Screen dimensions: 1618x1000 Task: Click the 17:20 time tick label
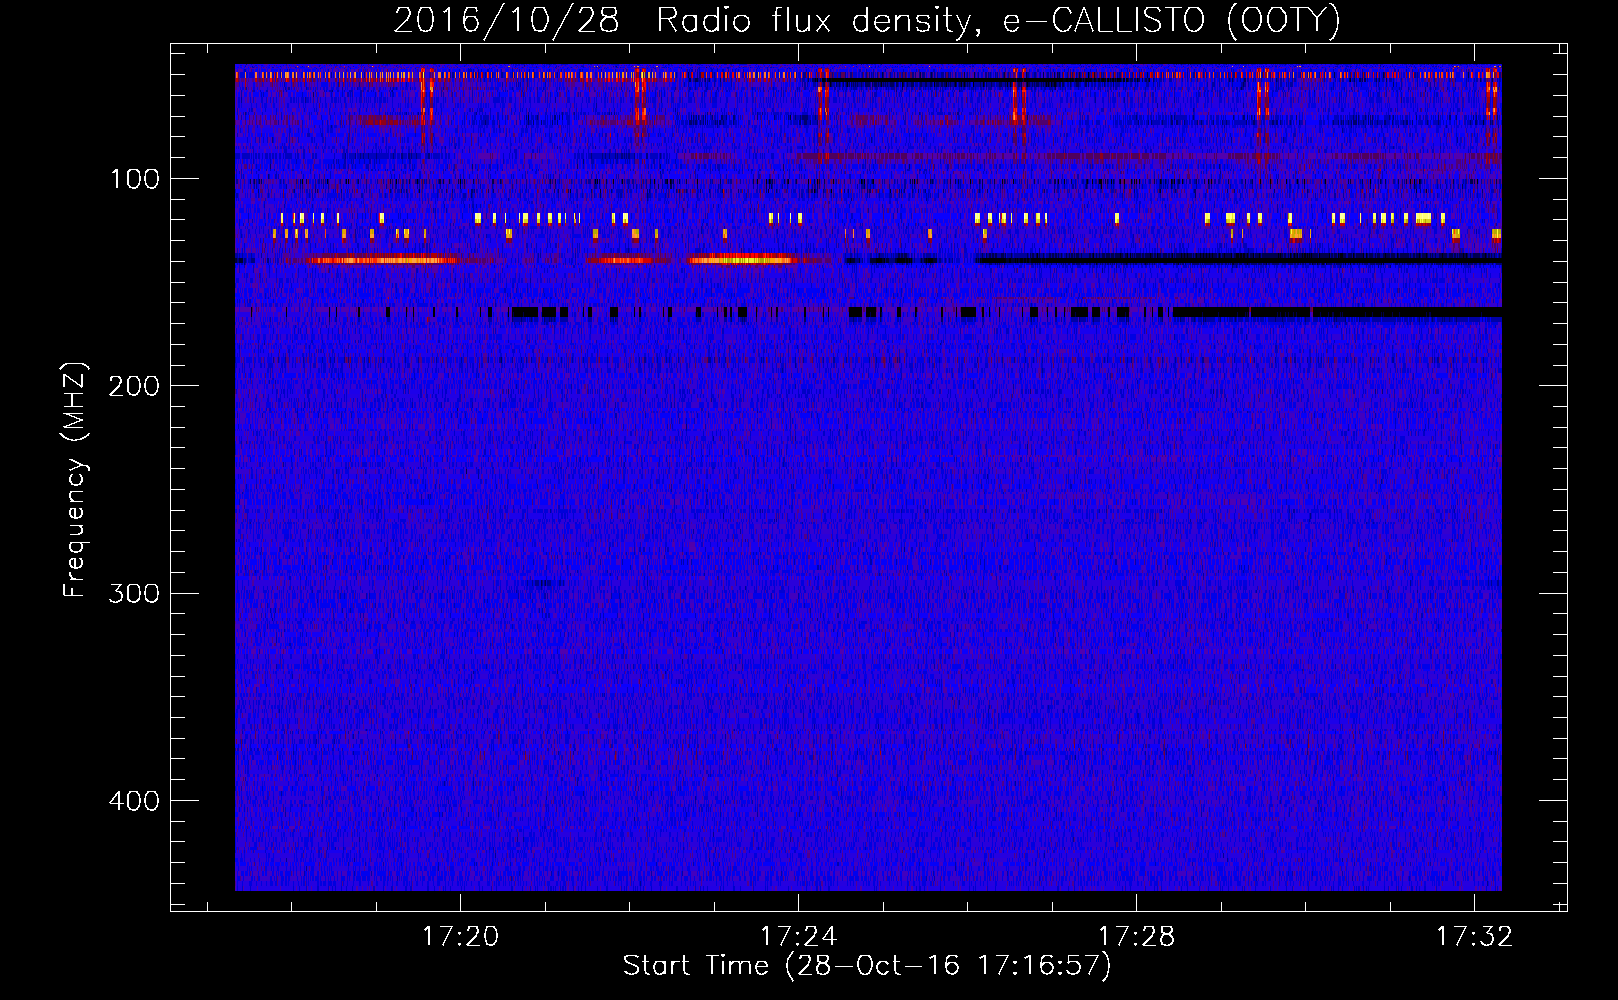tap(460, 937)
